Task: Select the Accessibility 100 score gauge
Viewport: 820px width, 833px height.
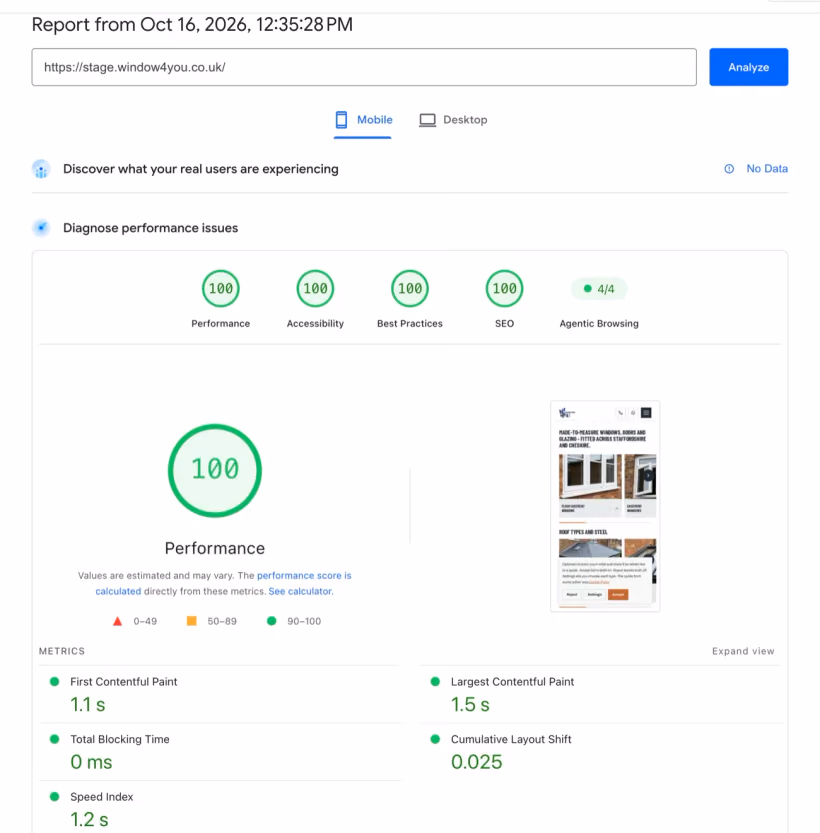Action: pos(315,288)
